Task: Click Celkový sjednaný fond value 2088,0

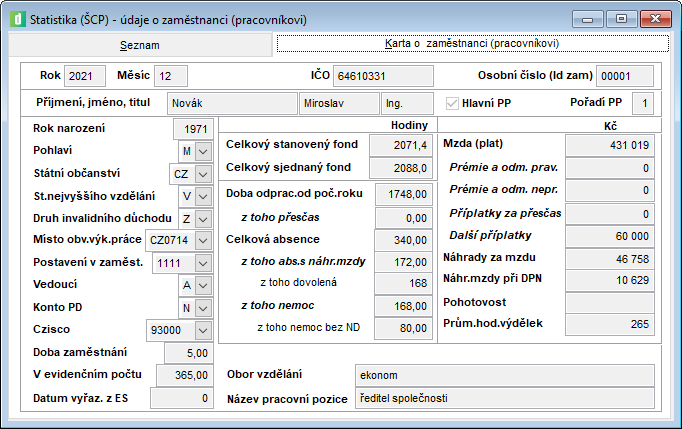Action: 401,168
